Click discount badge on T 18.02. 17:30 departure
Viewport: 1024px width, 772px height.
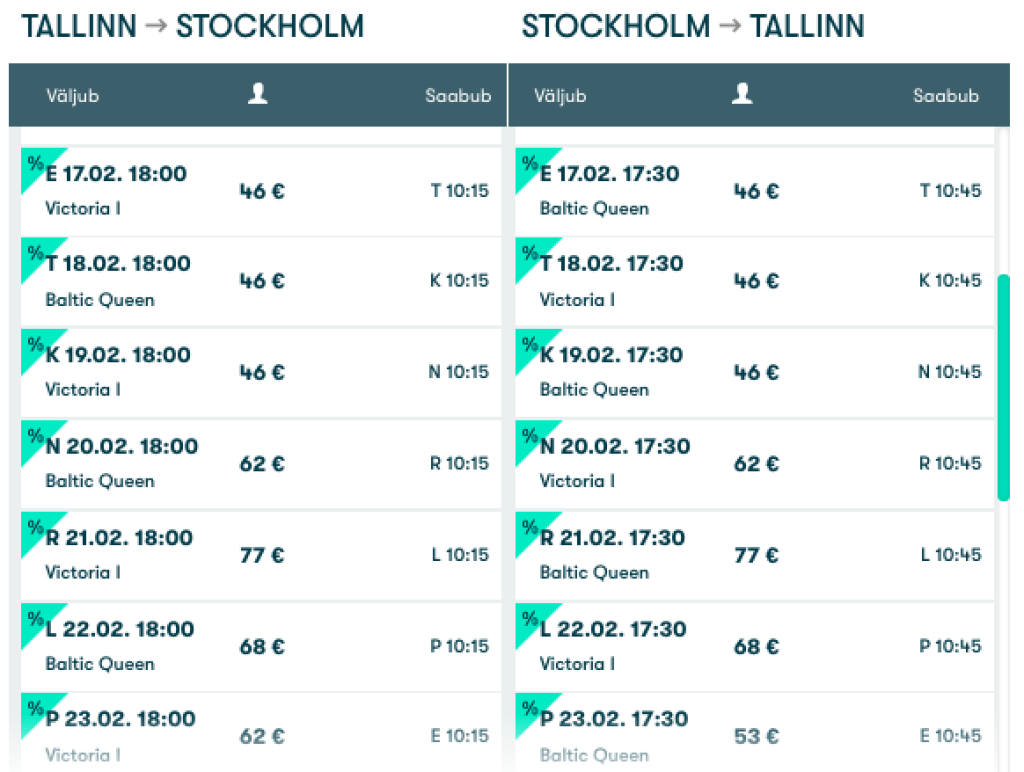[x=530, y=253]
